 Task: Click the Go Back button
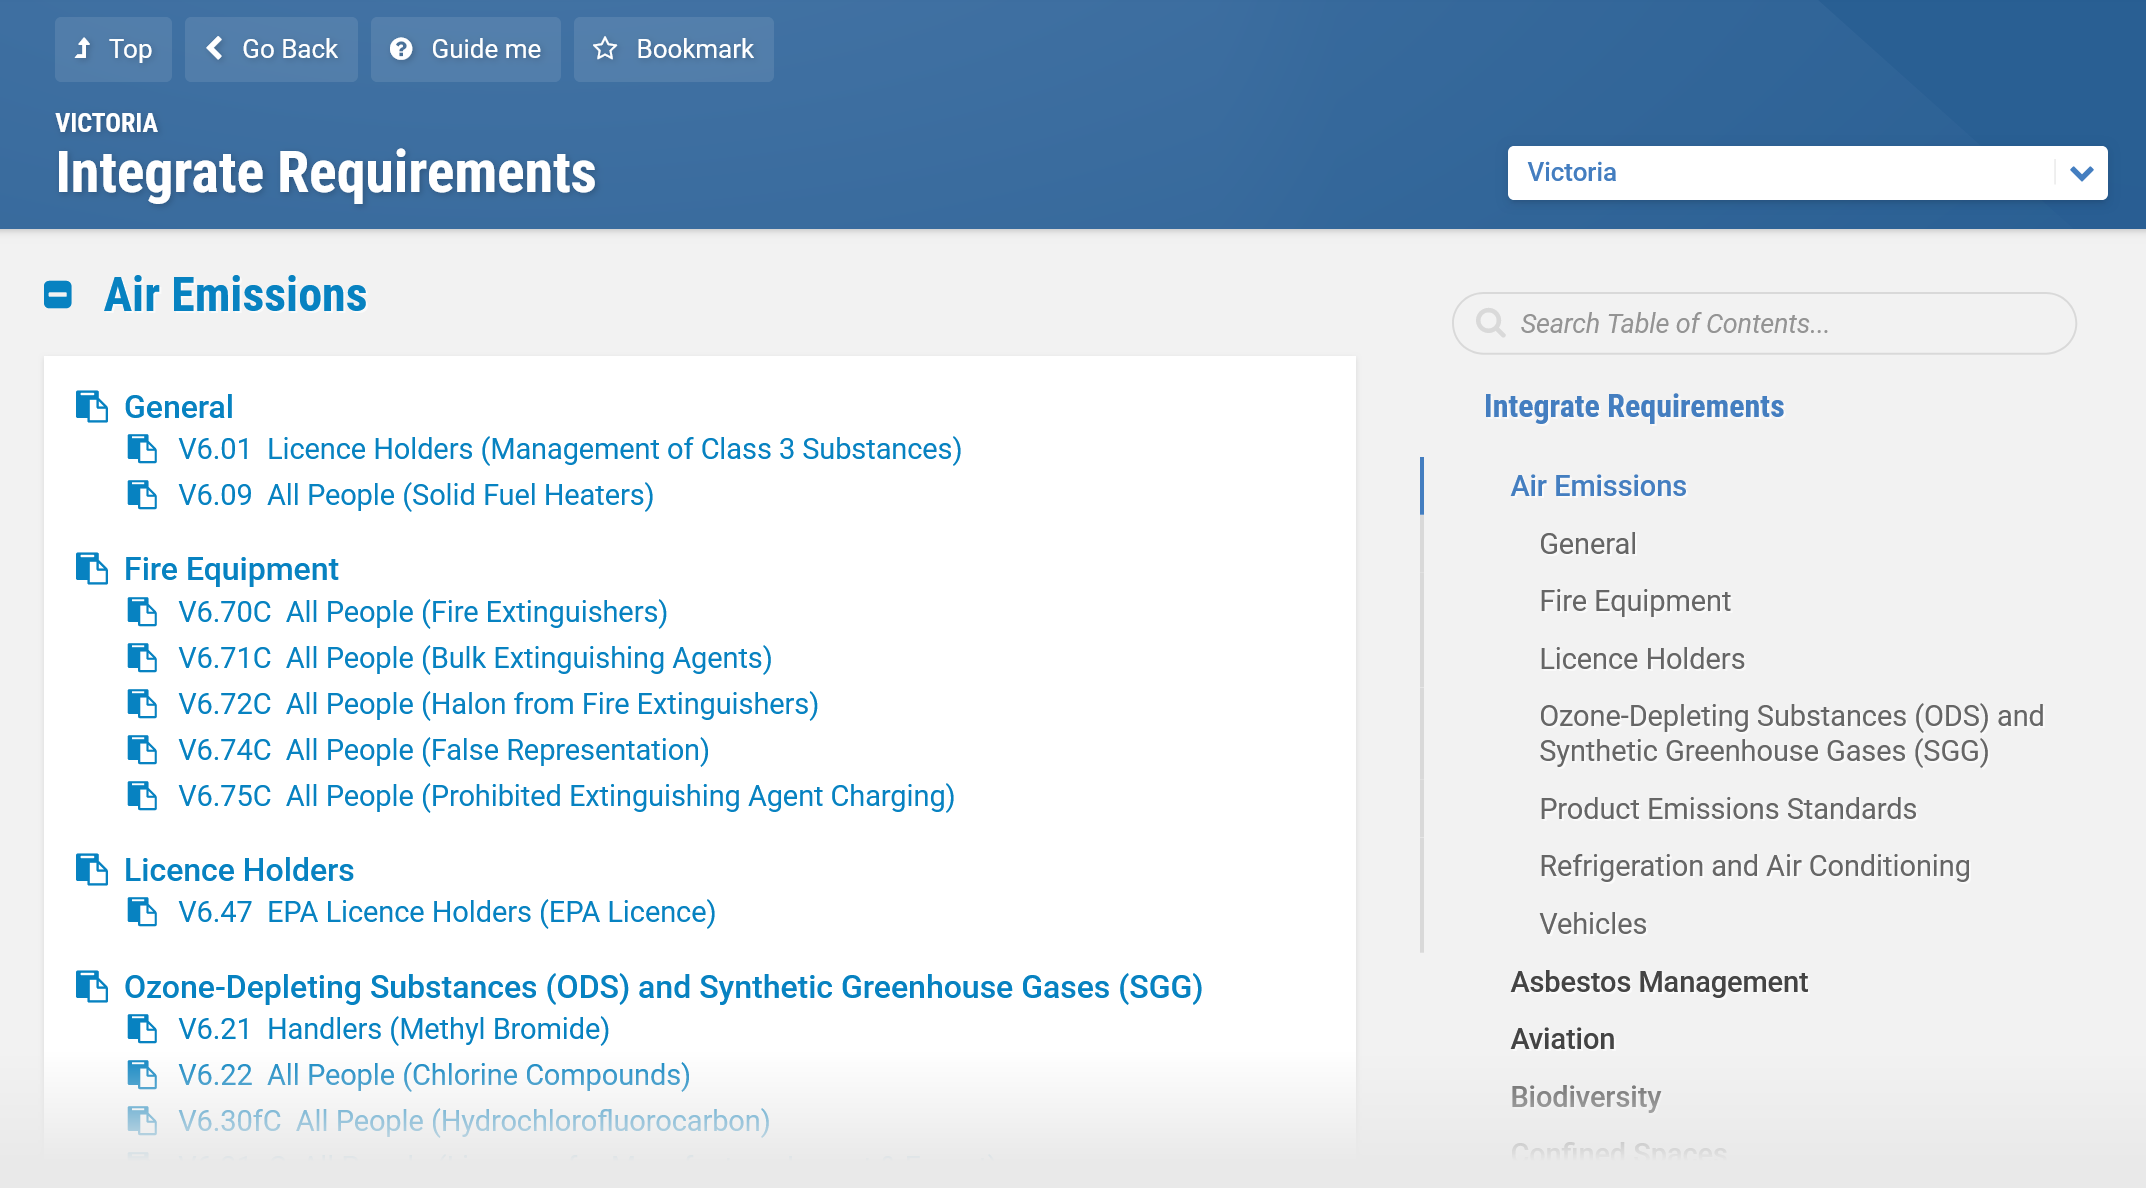[x=271, y=49]
